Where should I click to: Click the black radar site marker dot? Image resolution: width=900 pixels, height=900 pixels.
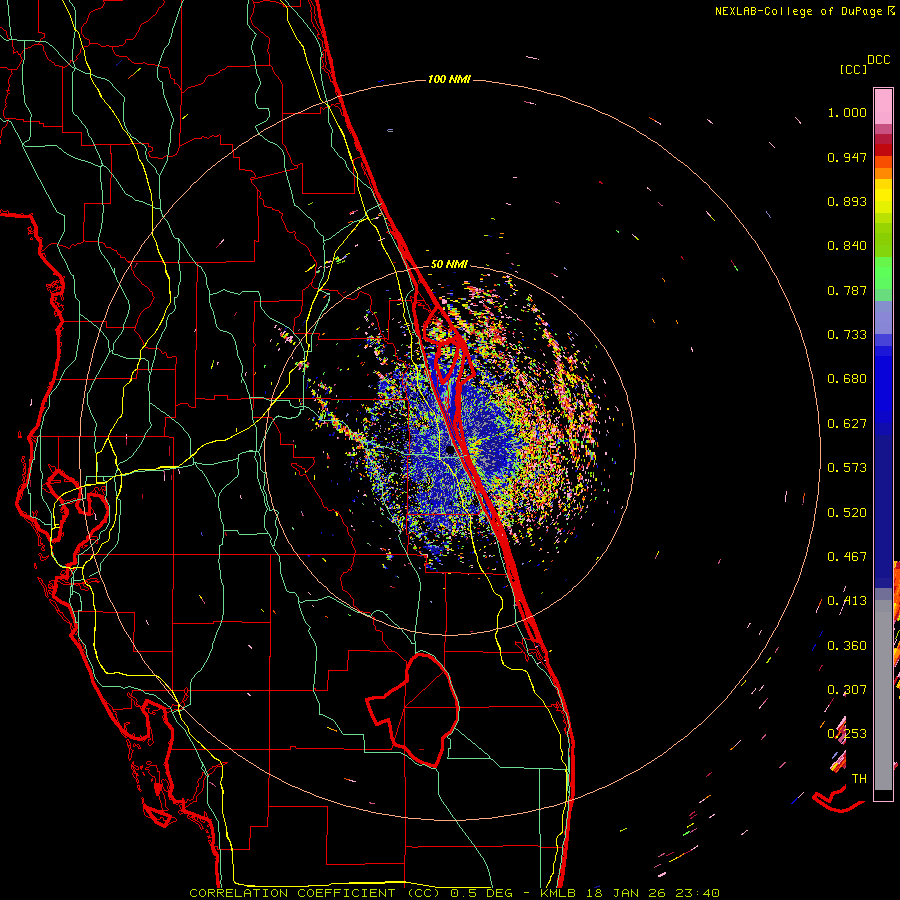click(450, 451)
